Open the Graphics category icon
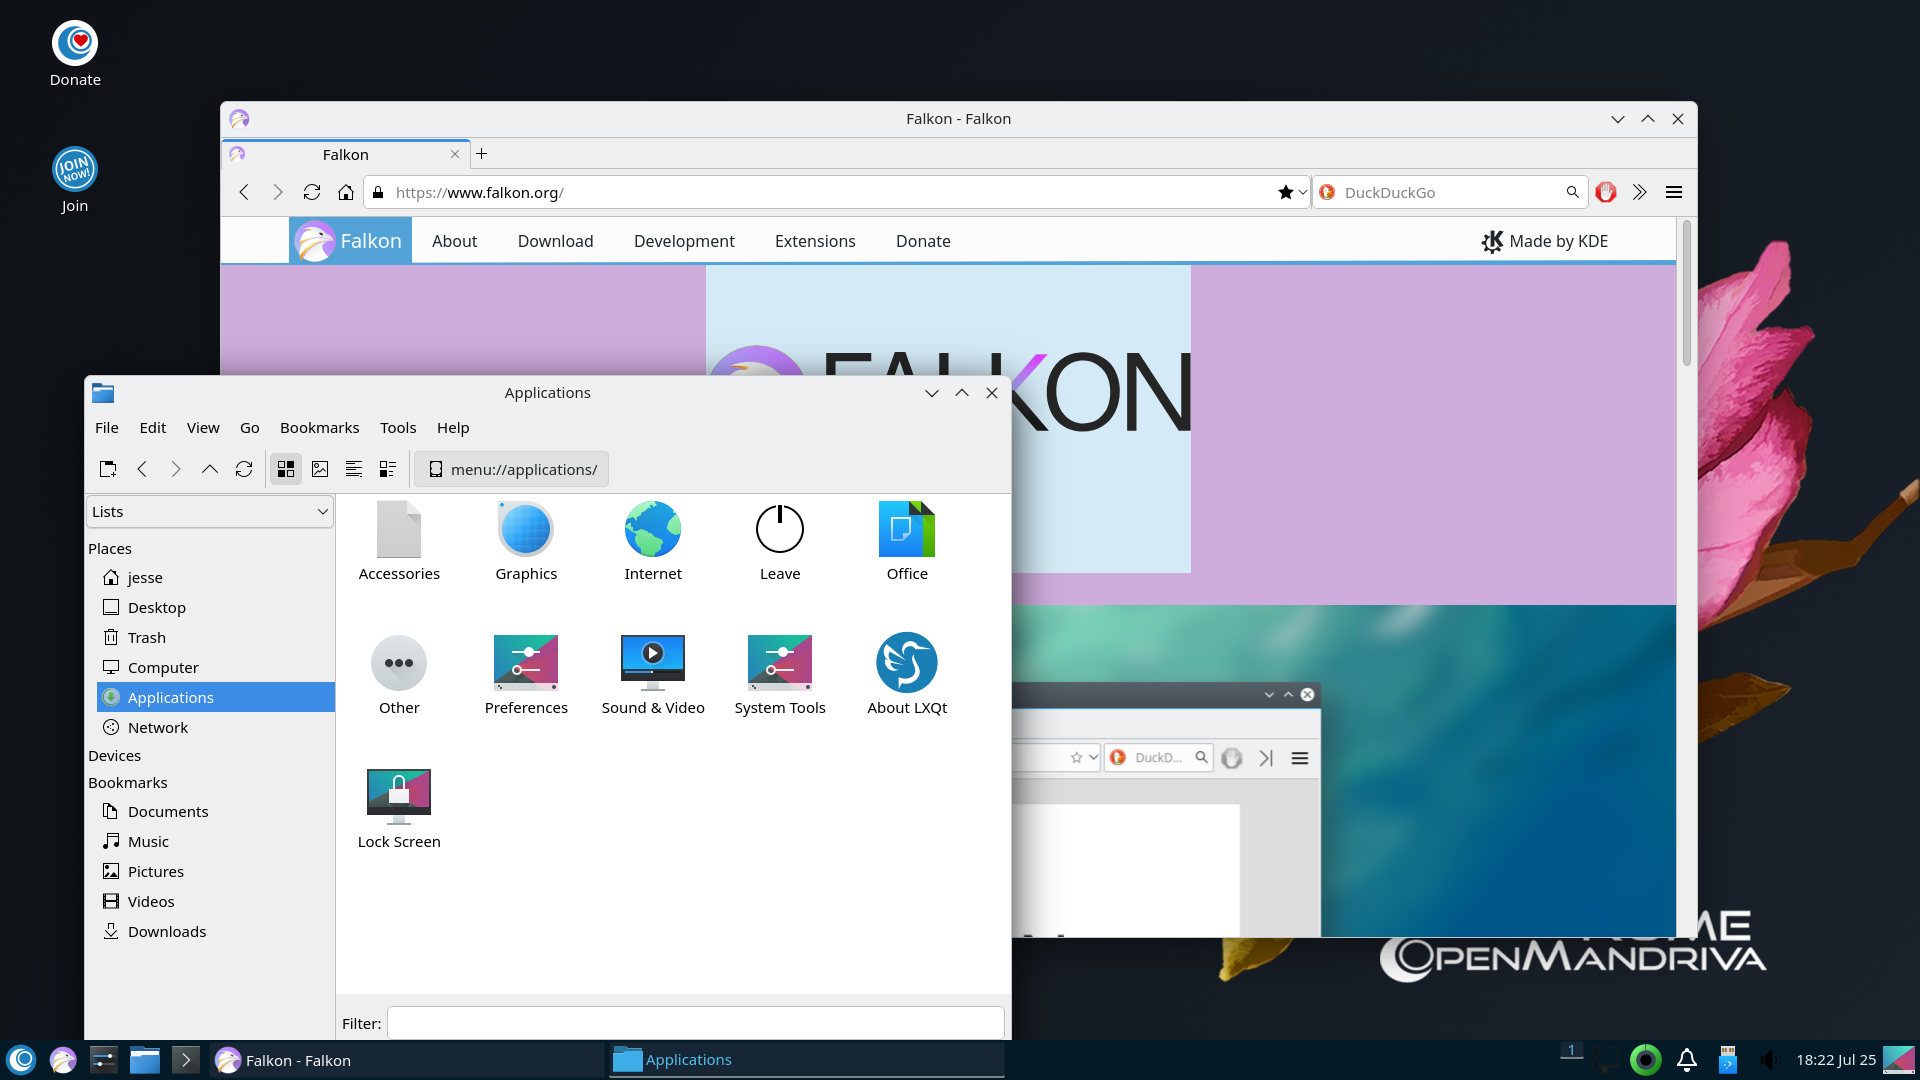 [x=526, y=530]
